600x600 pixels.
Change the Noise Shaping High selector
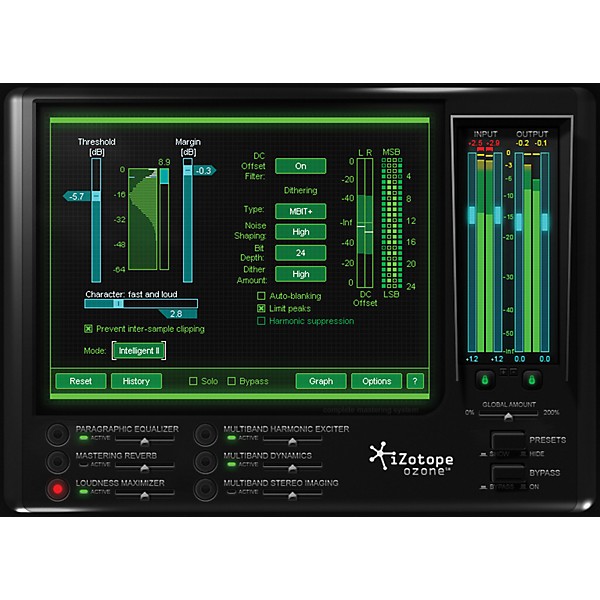click(x=301, y=232)
